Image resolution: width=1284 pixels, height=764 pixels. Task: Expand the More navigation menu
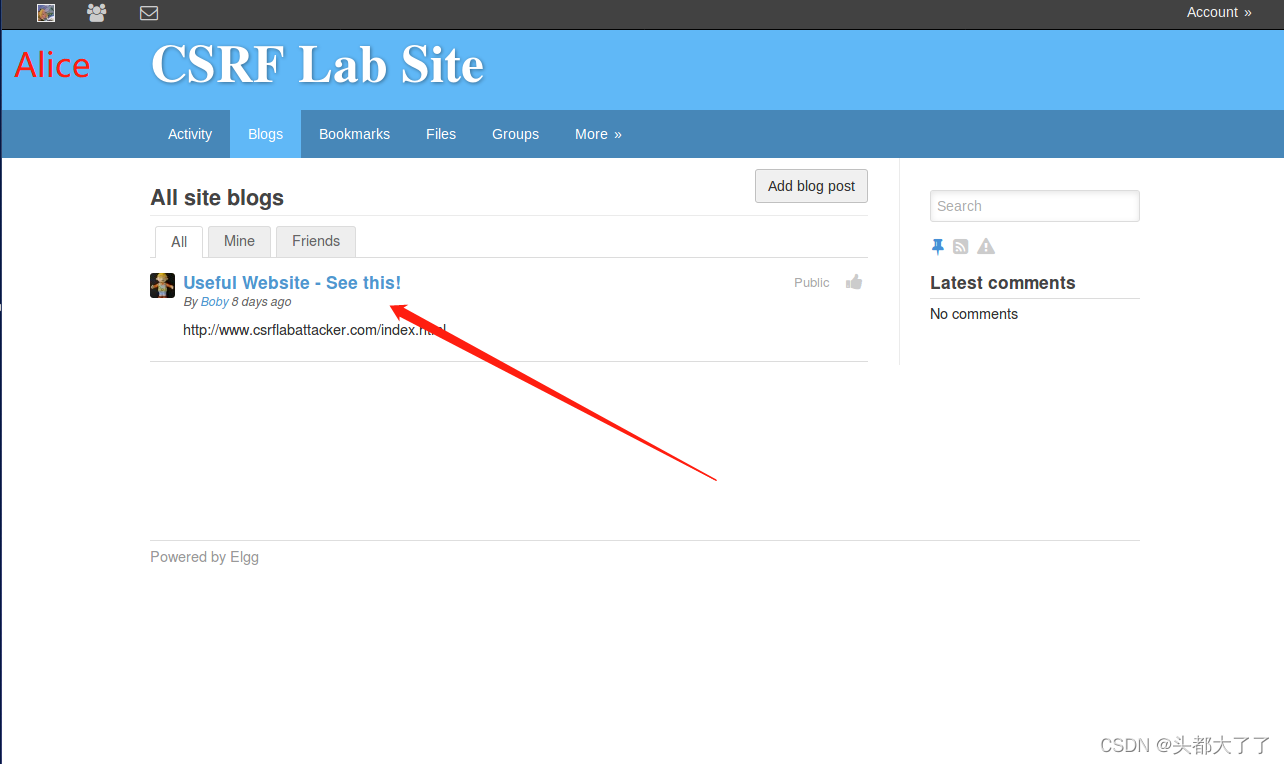point(597,133)
